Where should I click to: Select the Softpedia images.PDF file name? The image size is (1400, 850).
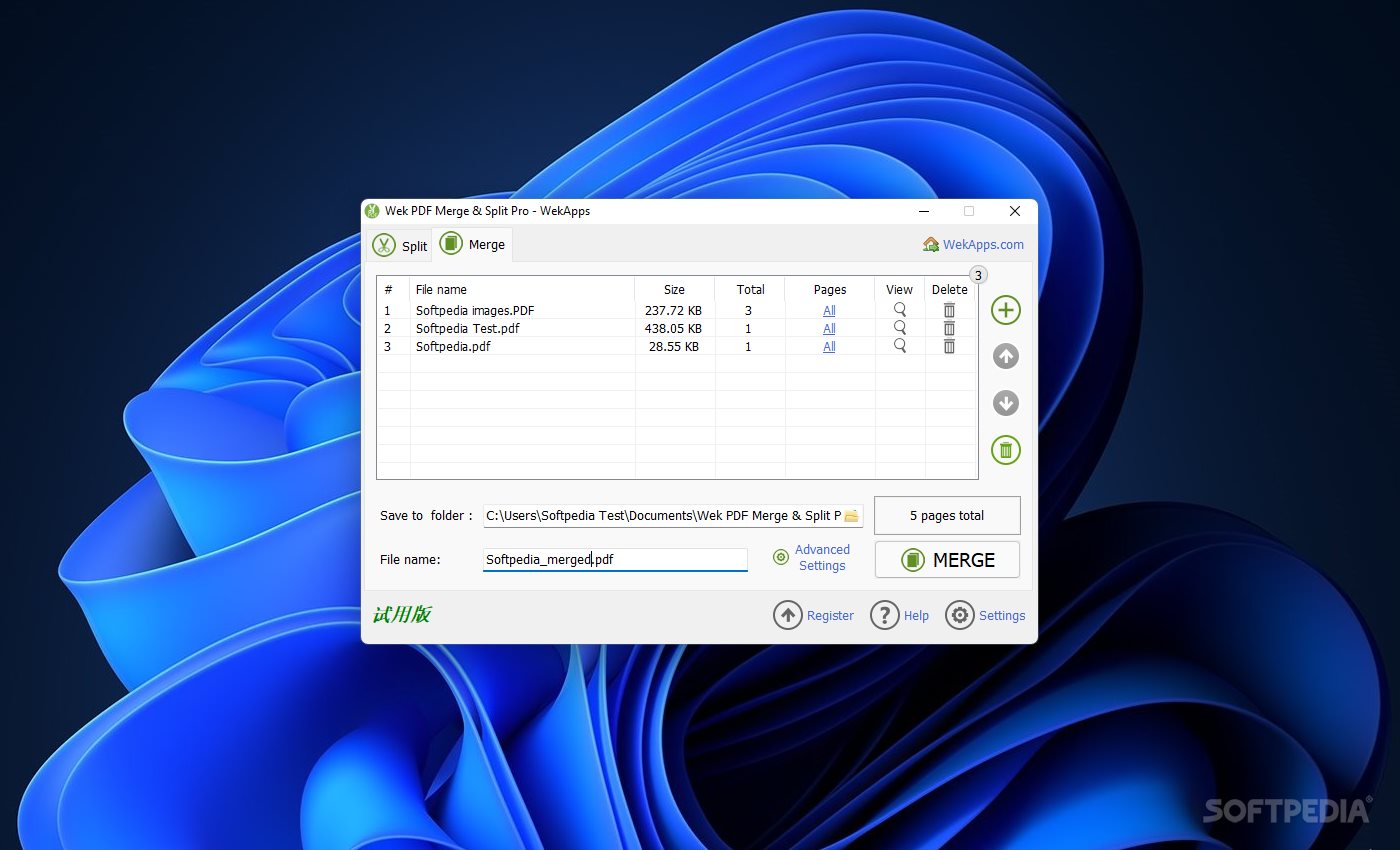[x=475, y=311]
